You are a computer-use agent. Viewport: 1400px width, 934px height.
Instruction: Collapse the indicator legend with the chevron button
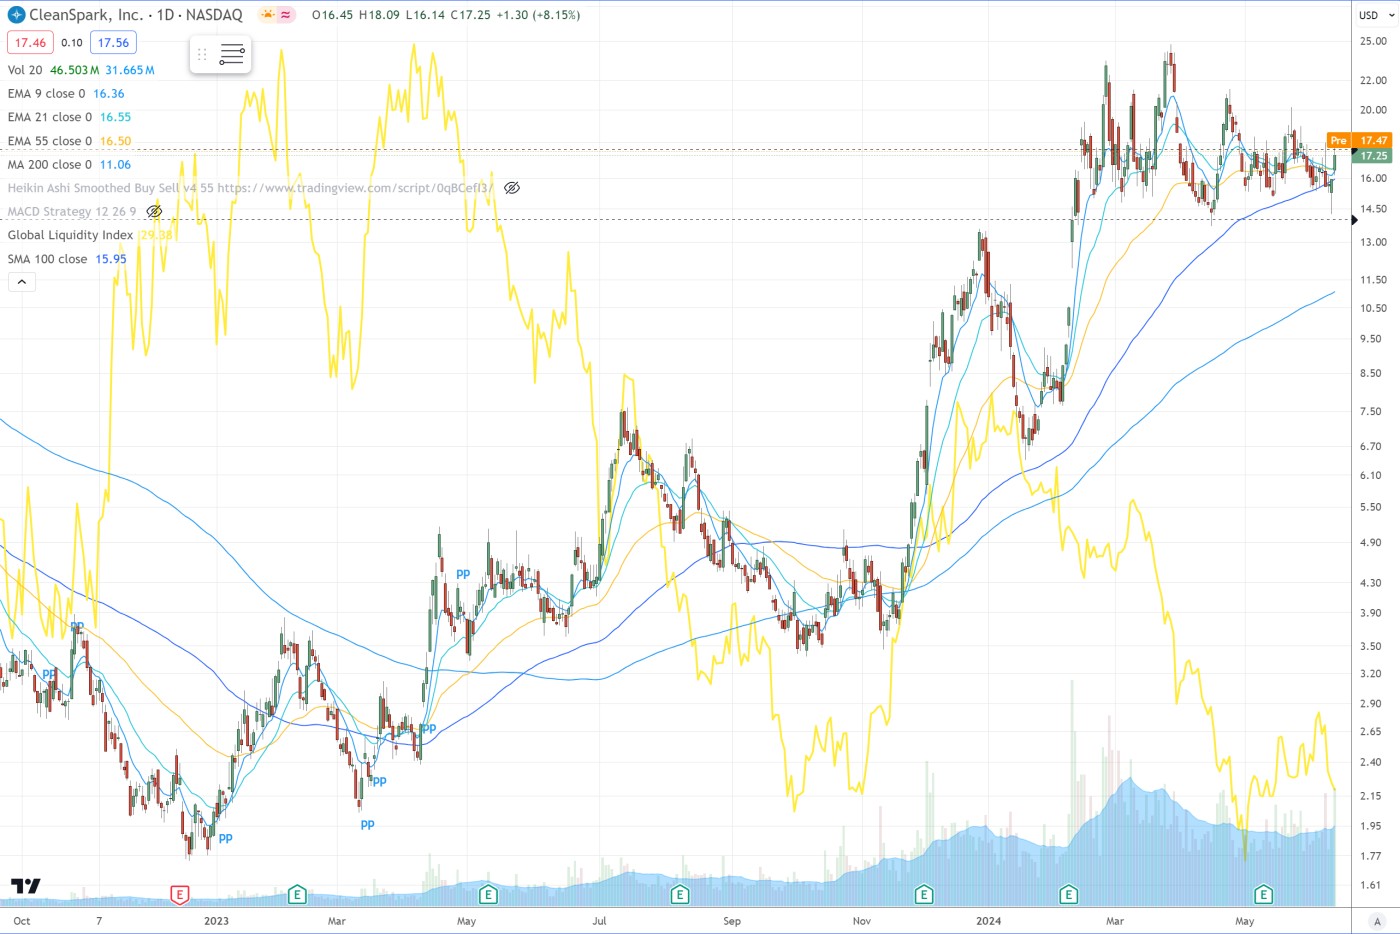[x=21, y=282]
